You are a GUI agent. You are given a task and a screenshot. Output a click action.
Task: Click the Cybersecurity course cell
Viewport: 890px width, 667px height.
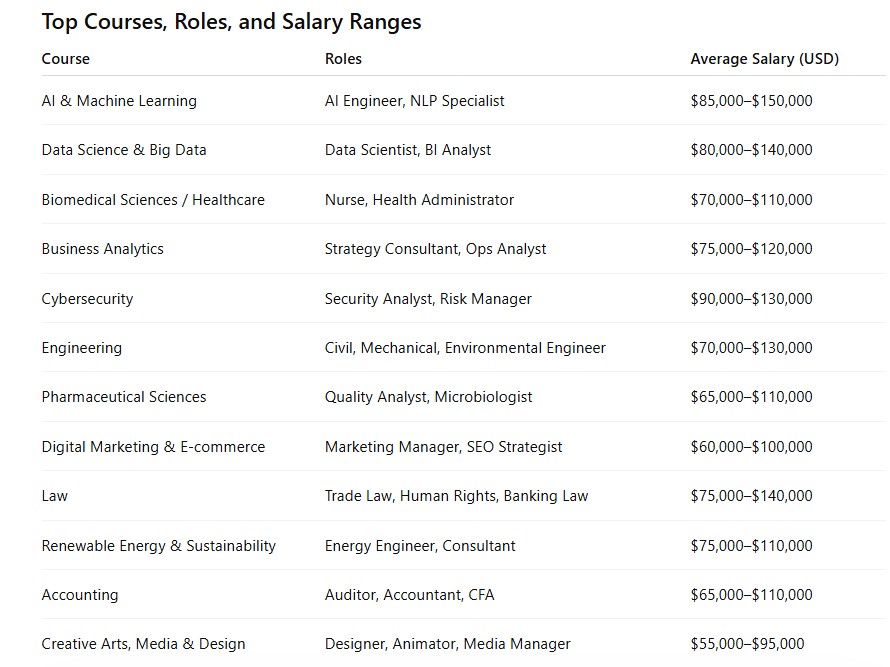coord(87,299)
